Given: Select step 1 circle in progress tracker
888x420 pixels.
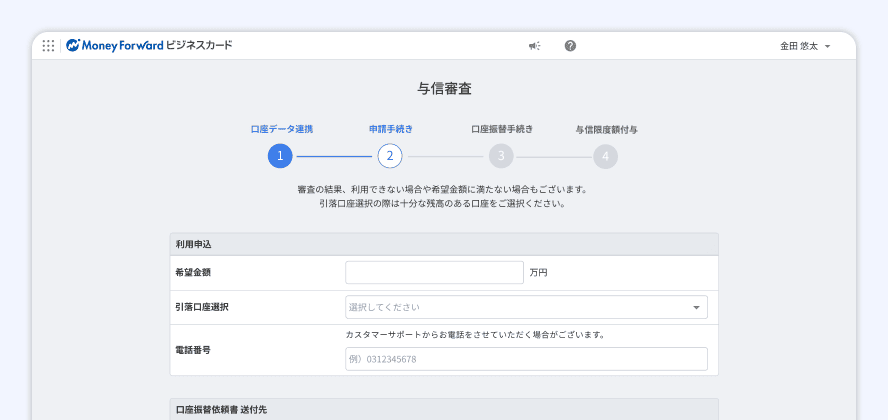Looking at the screenshot, I should pos(281,156).
